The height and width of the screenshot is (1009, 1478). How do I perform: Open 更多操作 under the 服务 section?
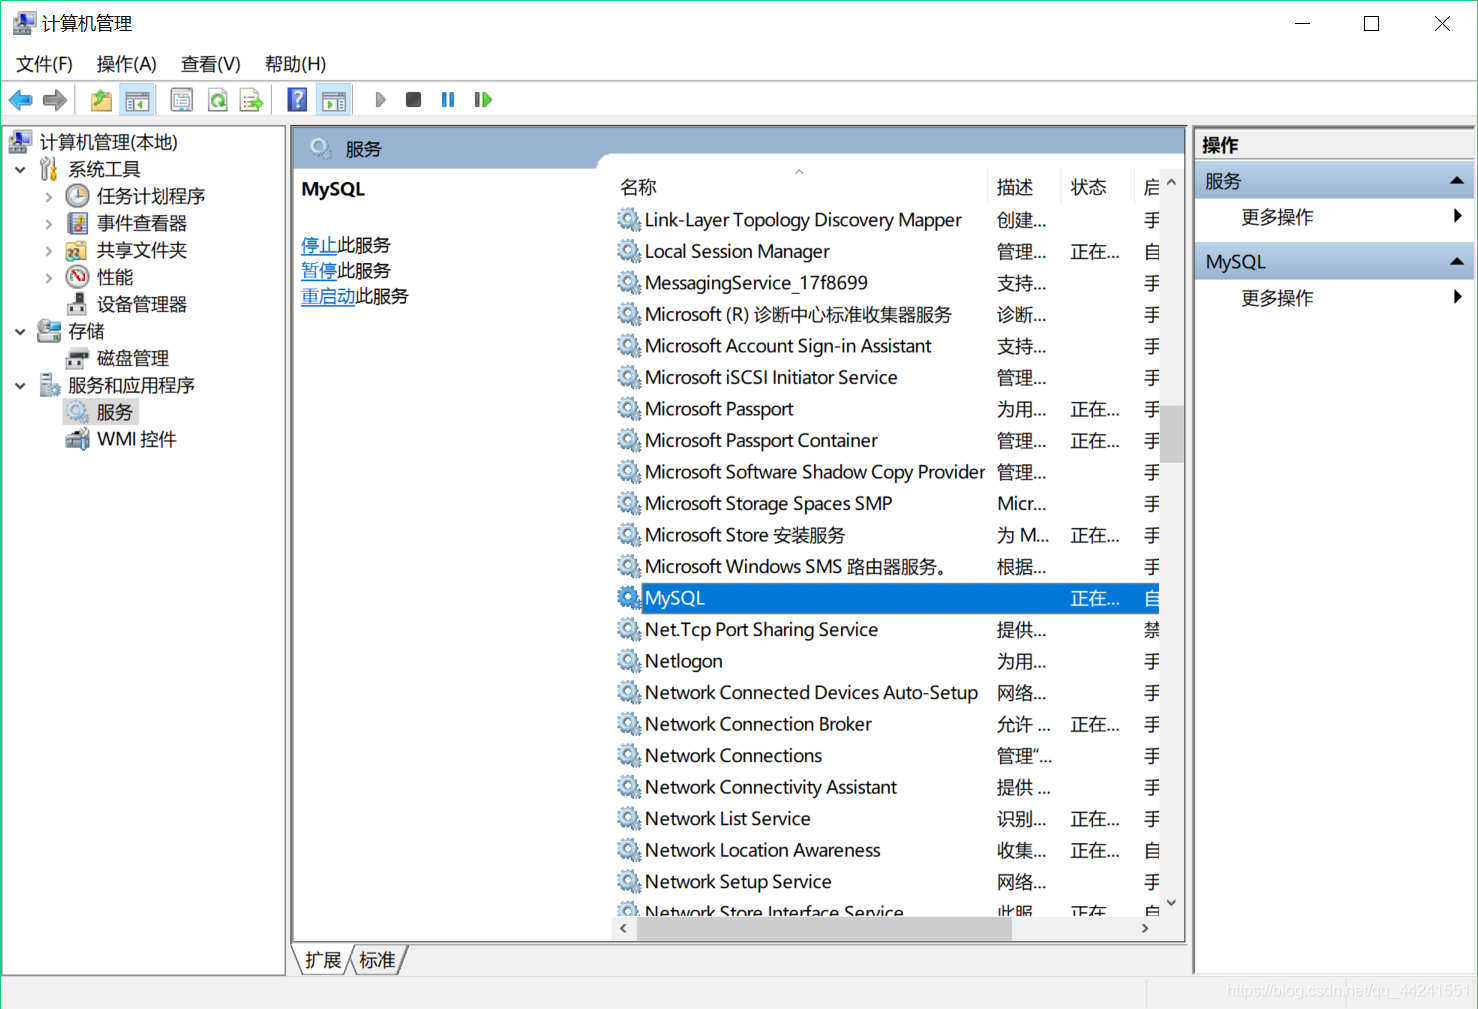click(x=1277, y=217)
